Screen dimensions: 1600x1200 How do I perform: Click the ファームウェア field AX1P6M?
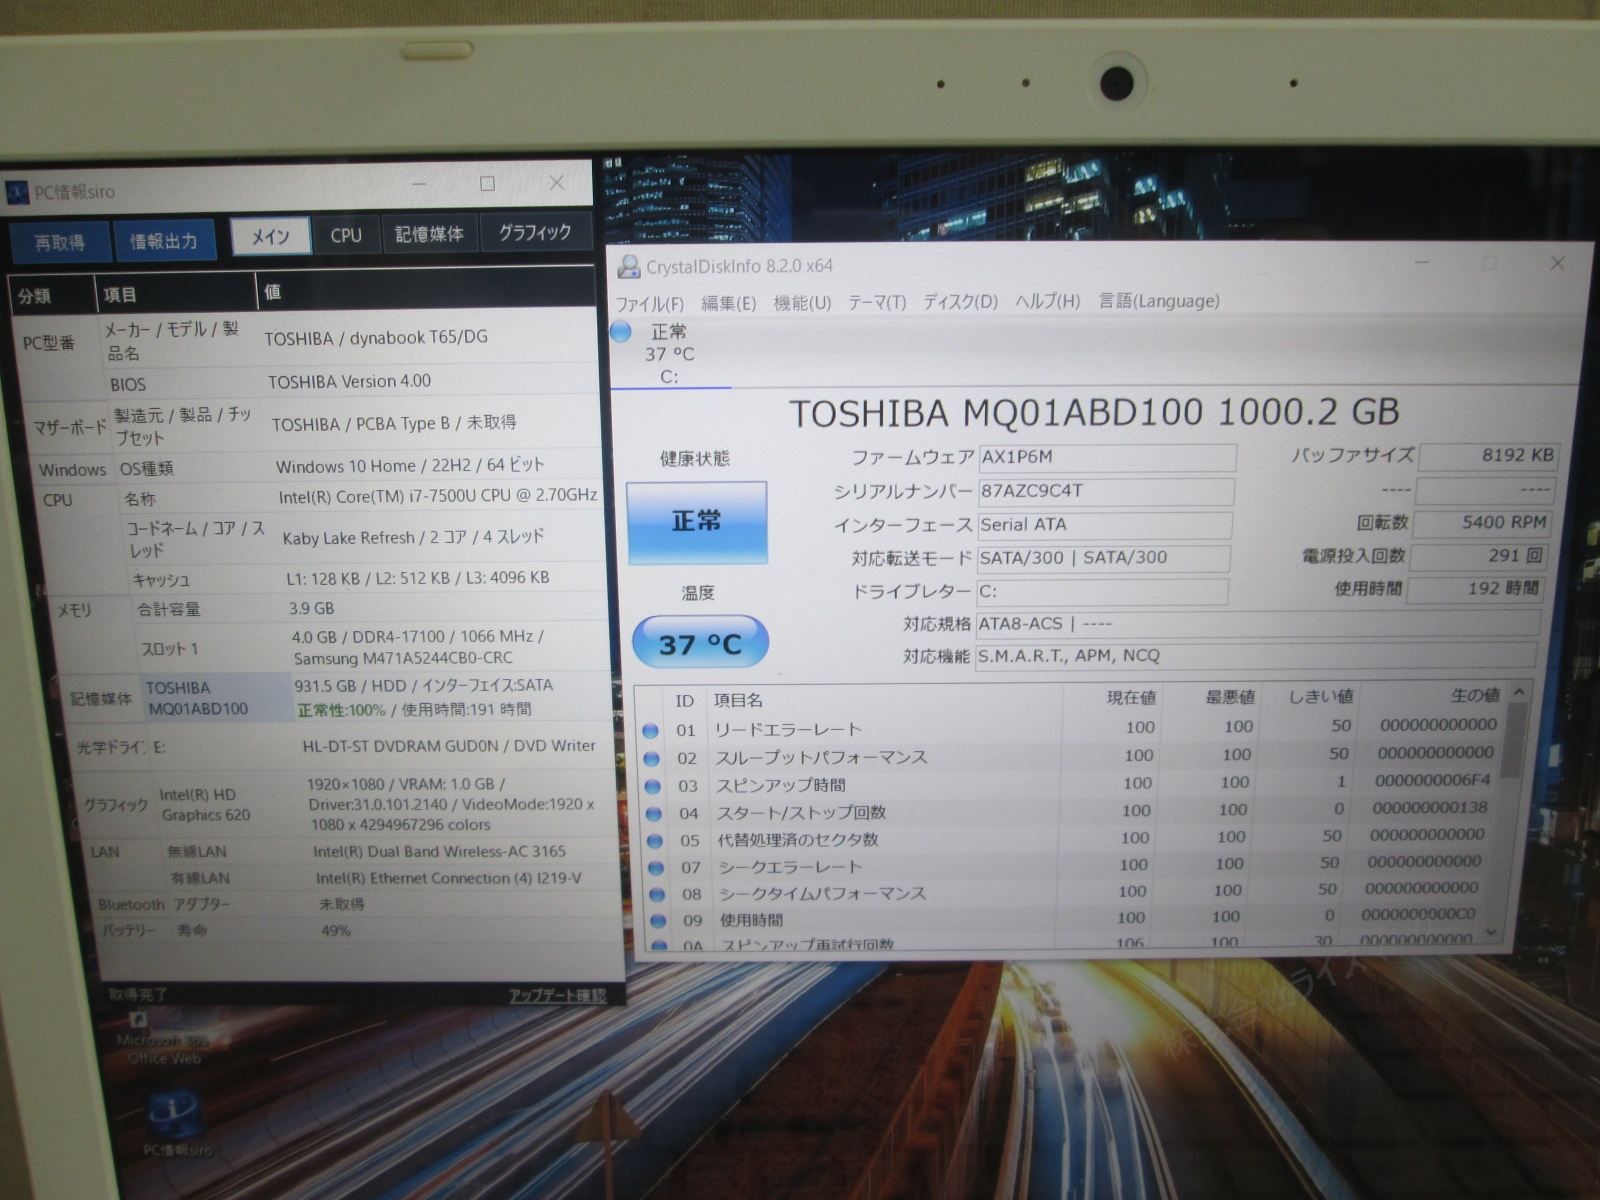[1106, 458]
